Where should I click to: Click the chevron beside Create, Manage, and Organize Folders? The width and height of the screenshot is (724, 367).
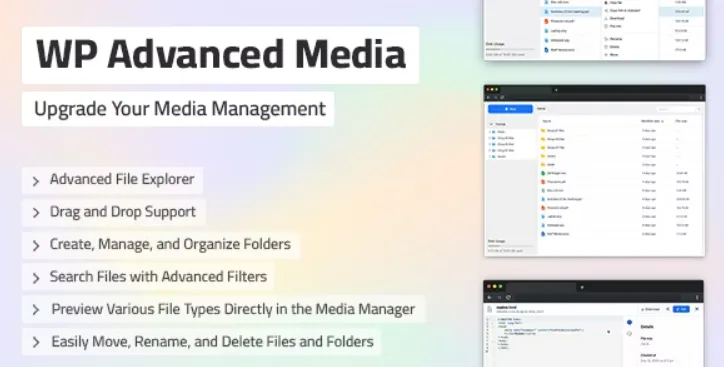point(36,246)
